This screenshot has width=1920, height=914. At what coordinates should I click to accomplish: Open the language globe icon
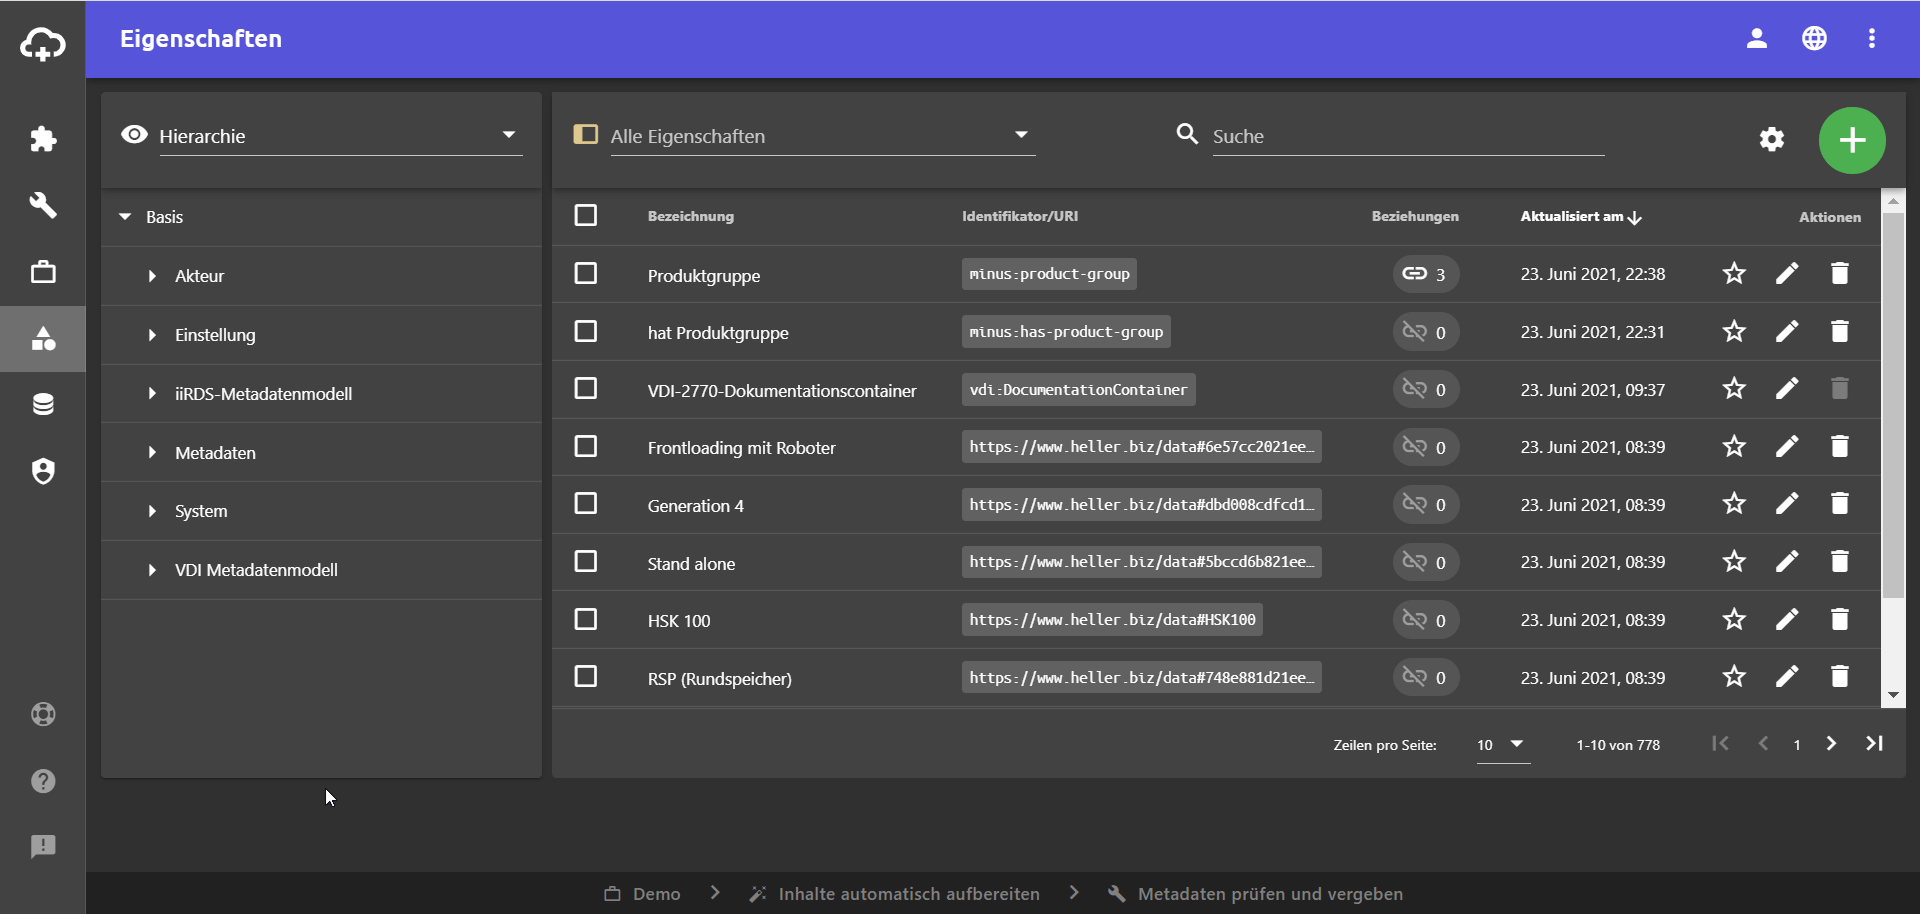coord(1814,38)
